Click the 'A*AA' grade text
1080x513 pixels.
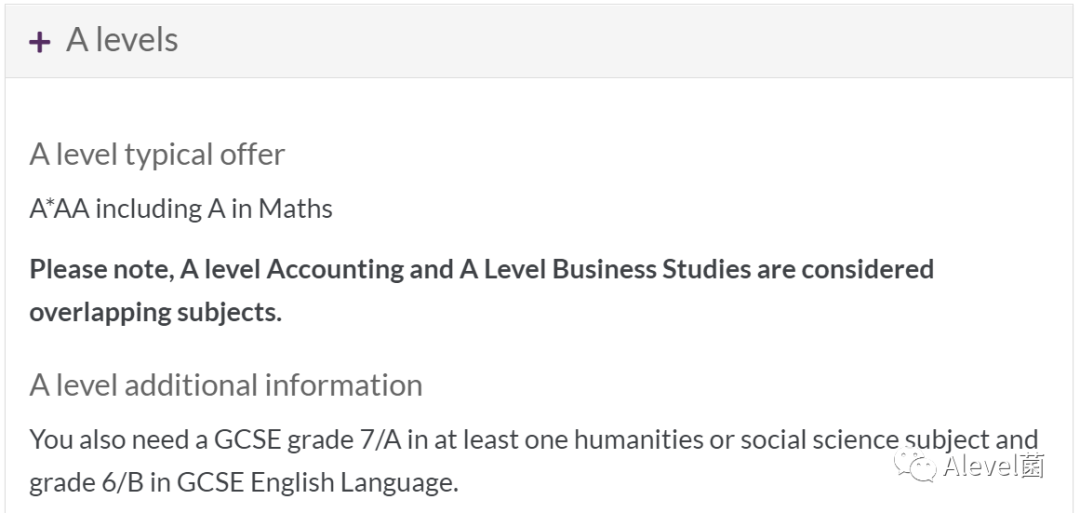[x=59, y=209]
